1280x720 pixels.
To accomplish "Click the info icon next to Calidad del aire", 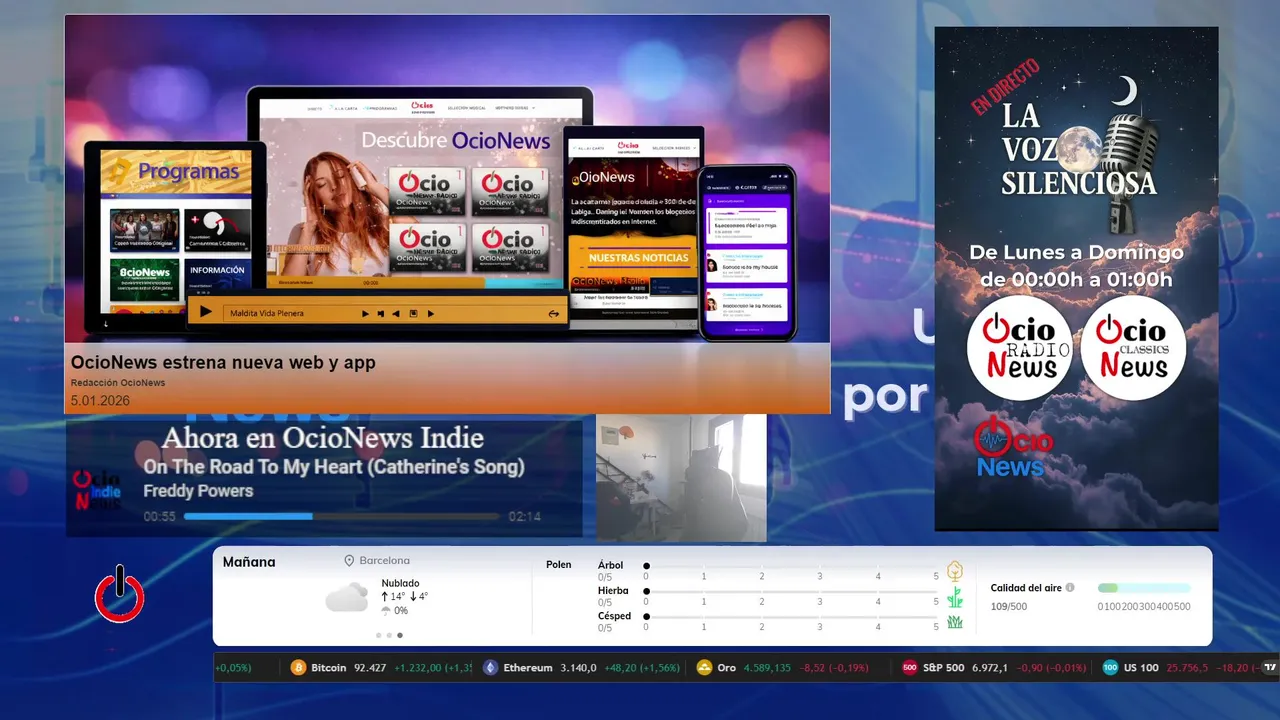I will coord(1070,588).
